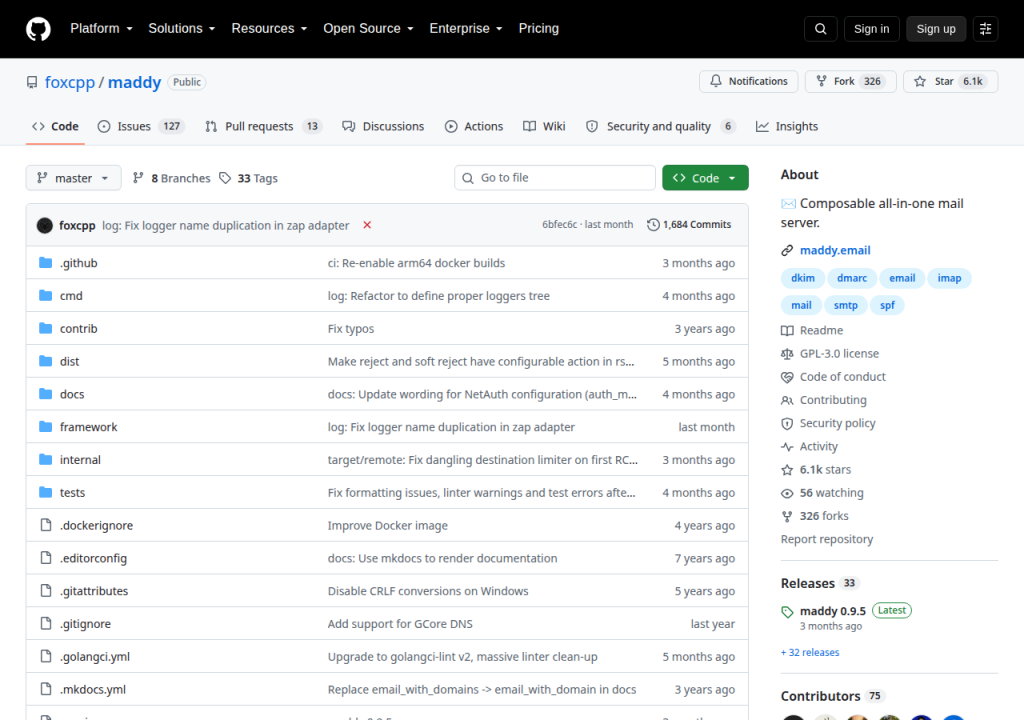Open the 8 Branches link
The image size is (1024, 720).
pos(172,178)
